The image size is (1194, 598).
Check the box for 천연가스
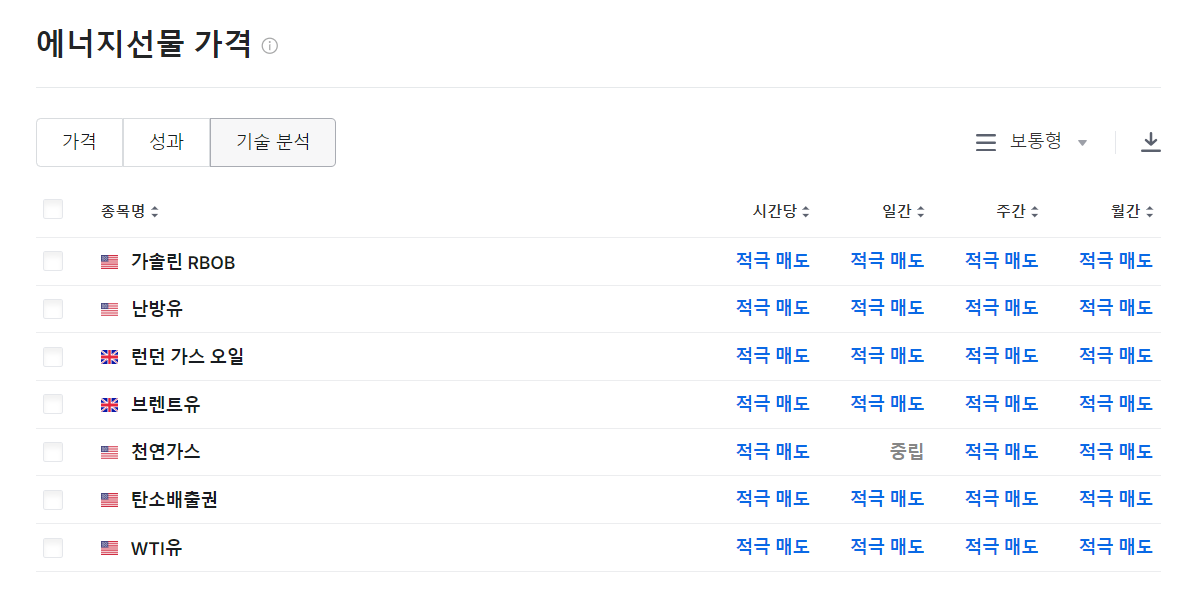click(53, 452)
